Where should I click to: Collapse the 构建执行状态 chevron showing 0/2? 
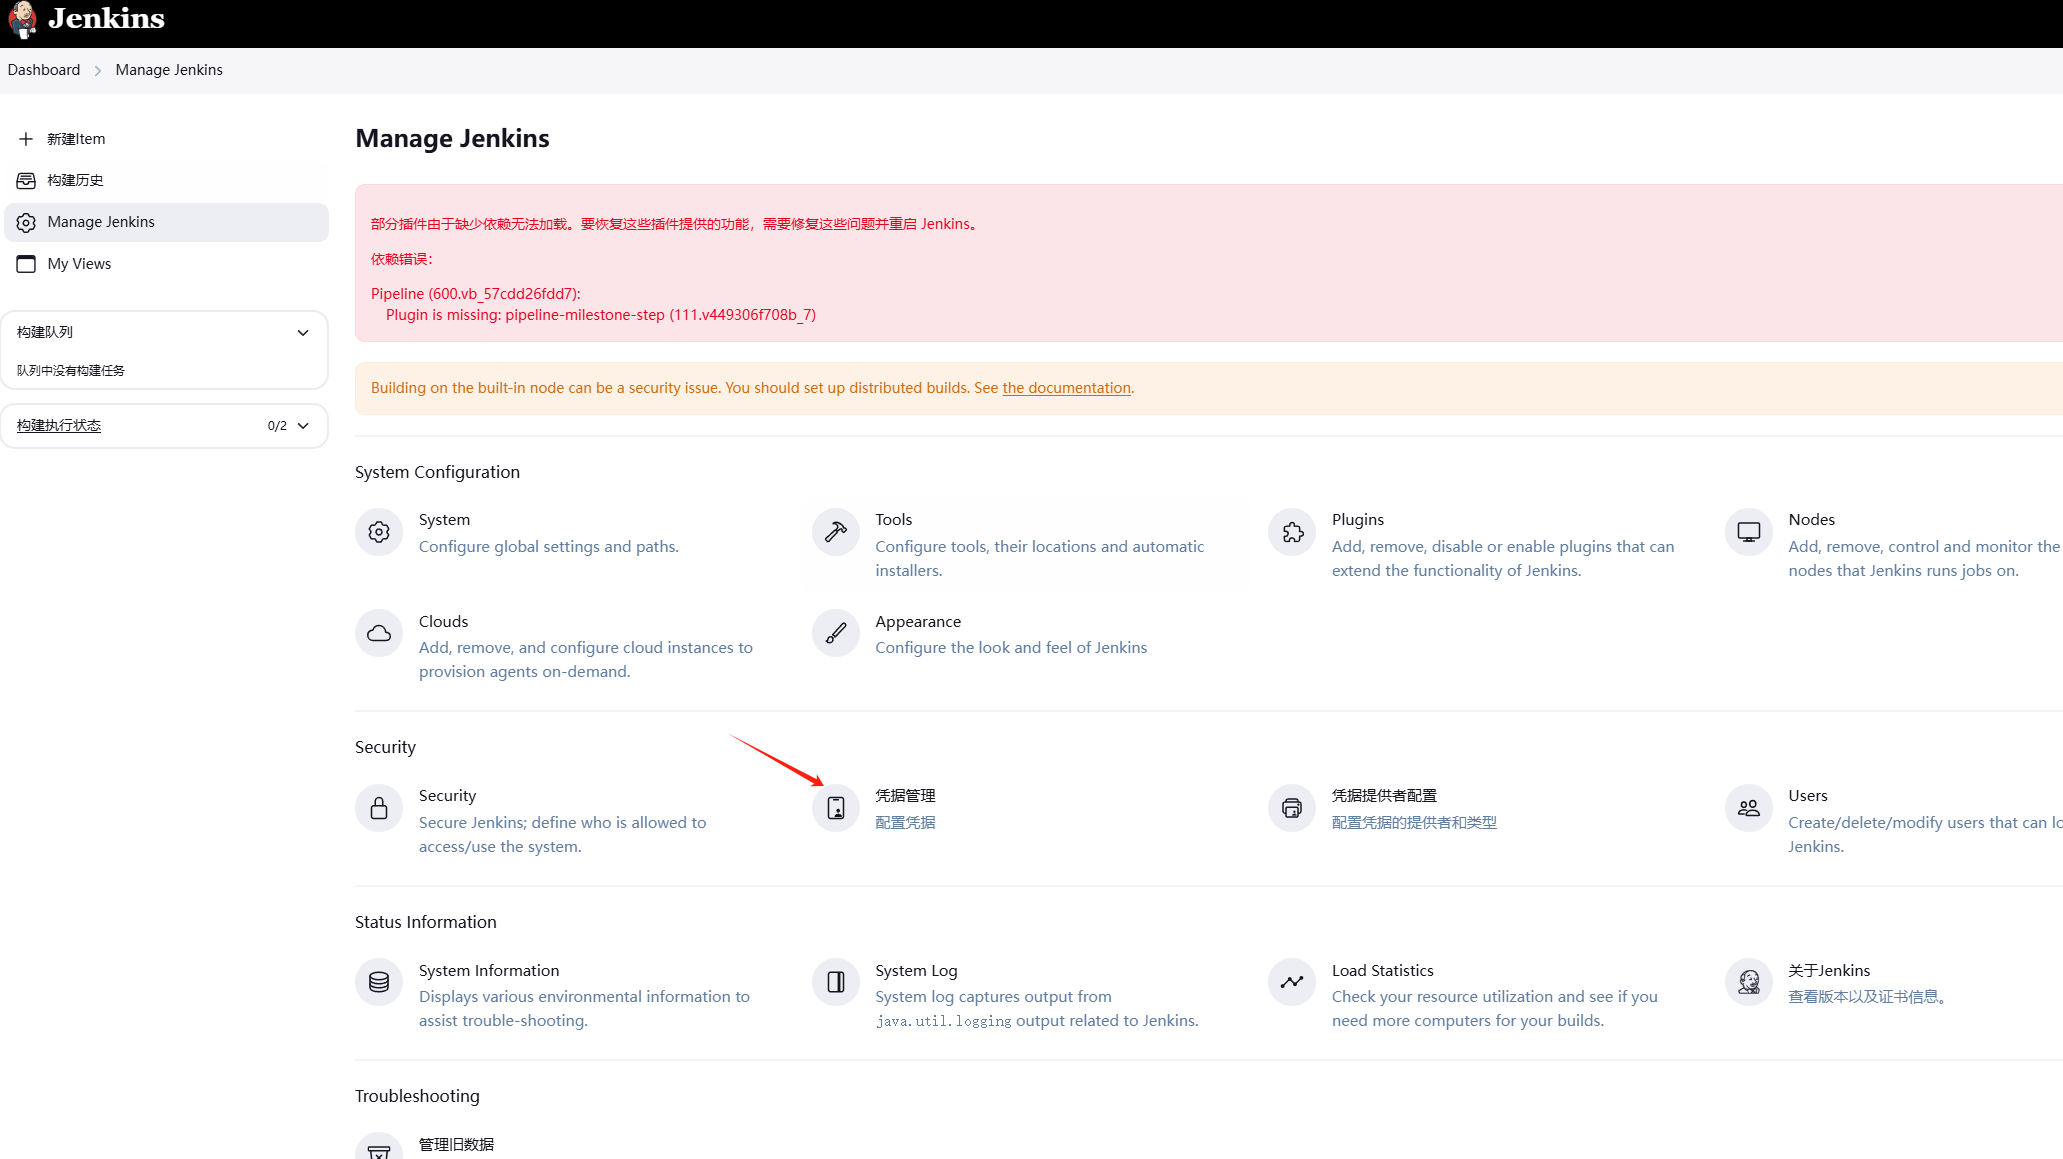coord(303,426)
